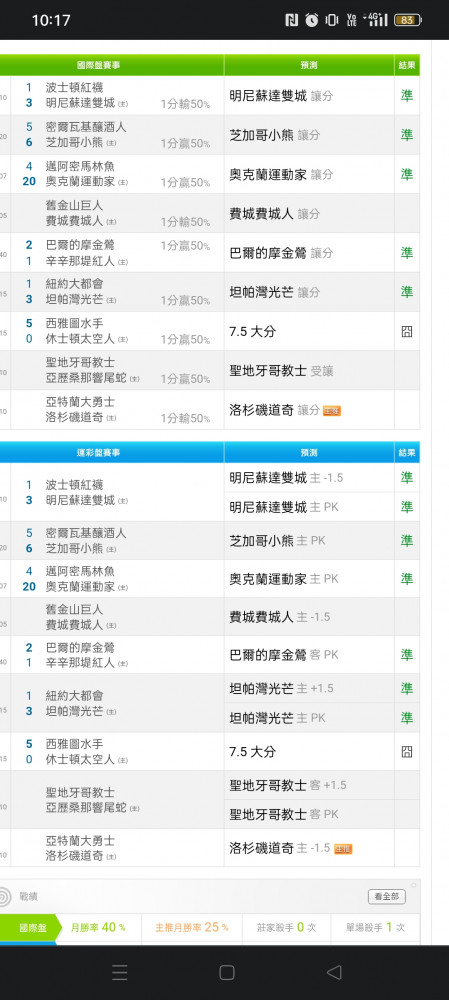Open recent apps with the three-line navigation icon
449x1000 pixels.
point(120,972)
